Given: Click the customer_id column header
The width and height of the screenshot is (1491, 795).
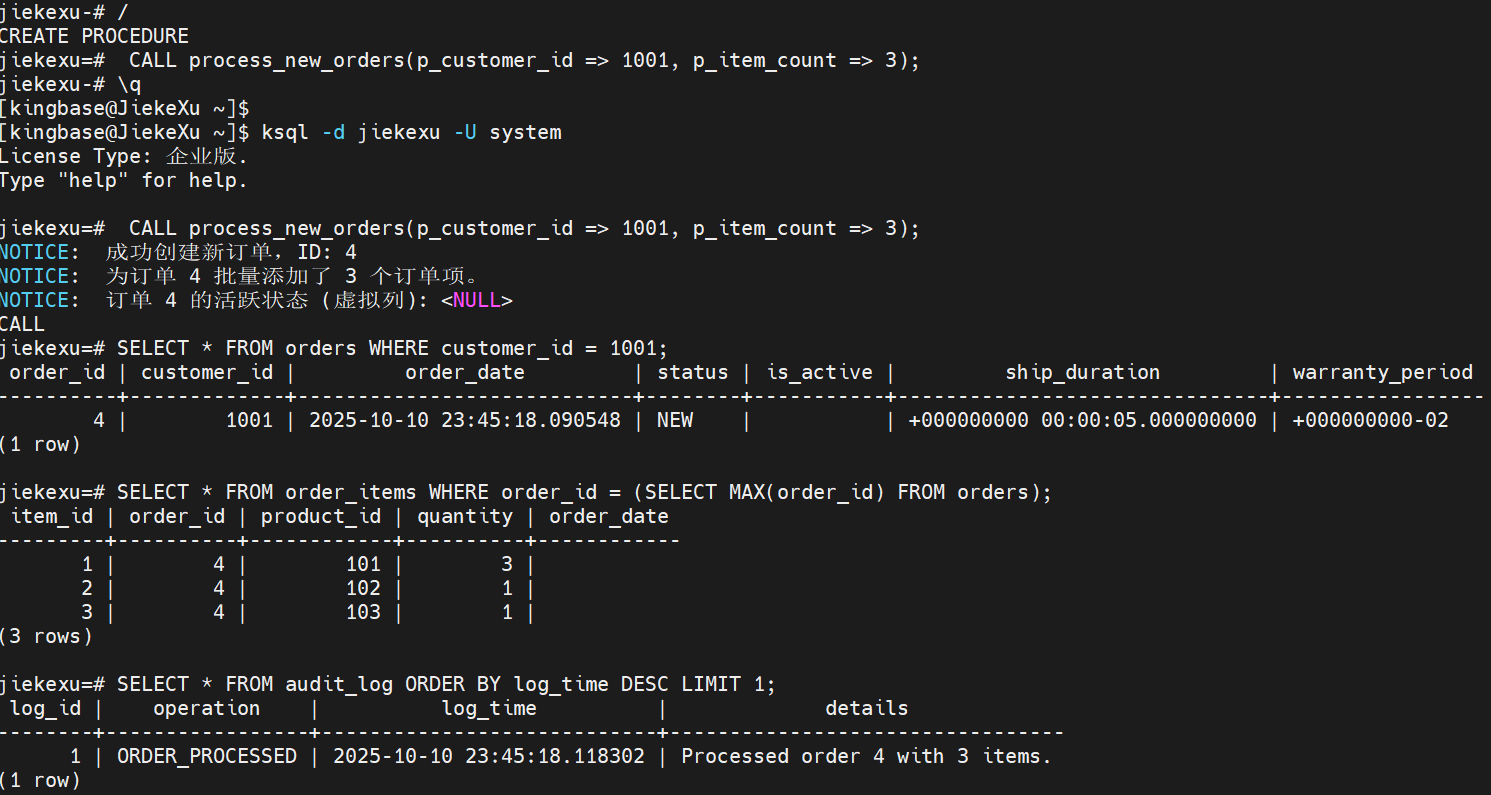Looking at the screenshot, I should click(x=207, y=372).
